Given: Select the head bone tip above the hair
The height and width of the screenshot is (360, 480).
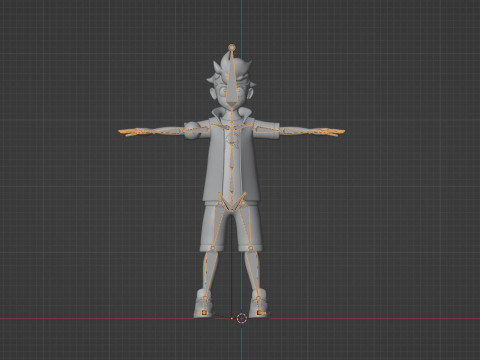Looking at the screenshot, I should [232, 48].
